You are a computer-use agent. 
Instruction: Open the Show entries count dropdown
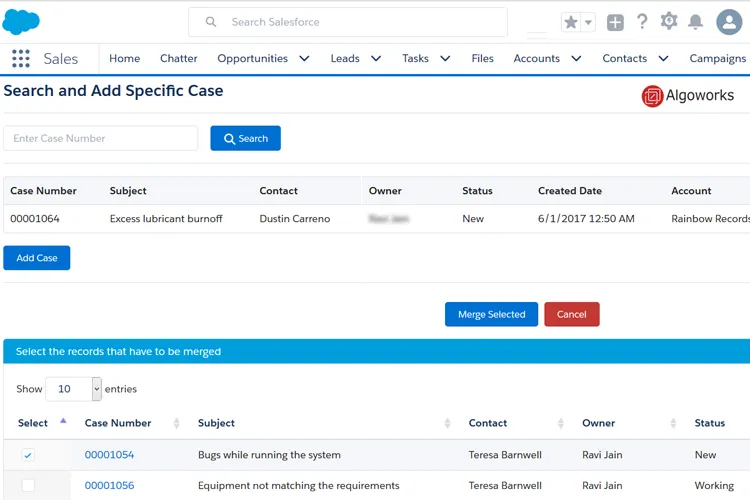(73, 389)
